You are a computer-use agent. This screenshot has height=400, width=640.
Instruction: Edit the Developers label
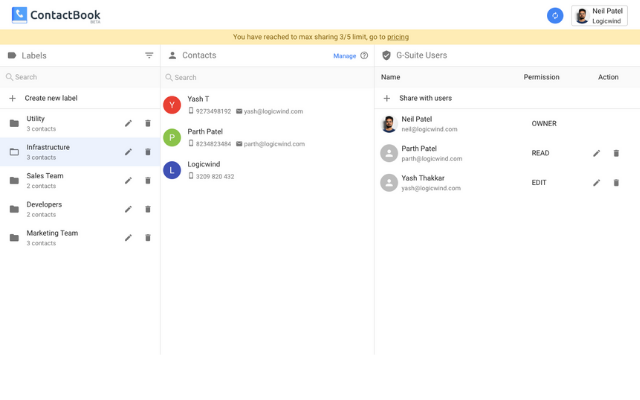tap(128, 209)
